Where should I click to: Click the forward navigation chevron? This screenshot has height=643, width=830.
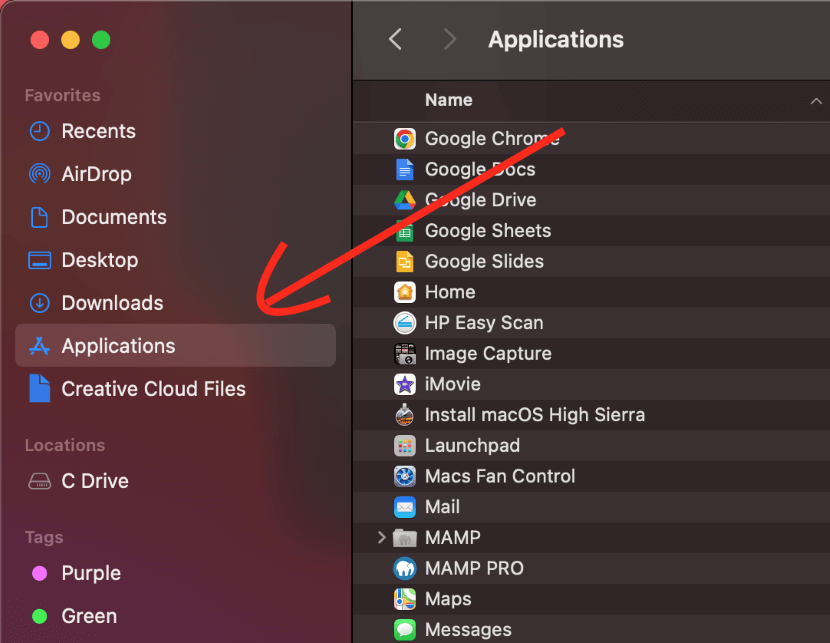tap(449, 39)
